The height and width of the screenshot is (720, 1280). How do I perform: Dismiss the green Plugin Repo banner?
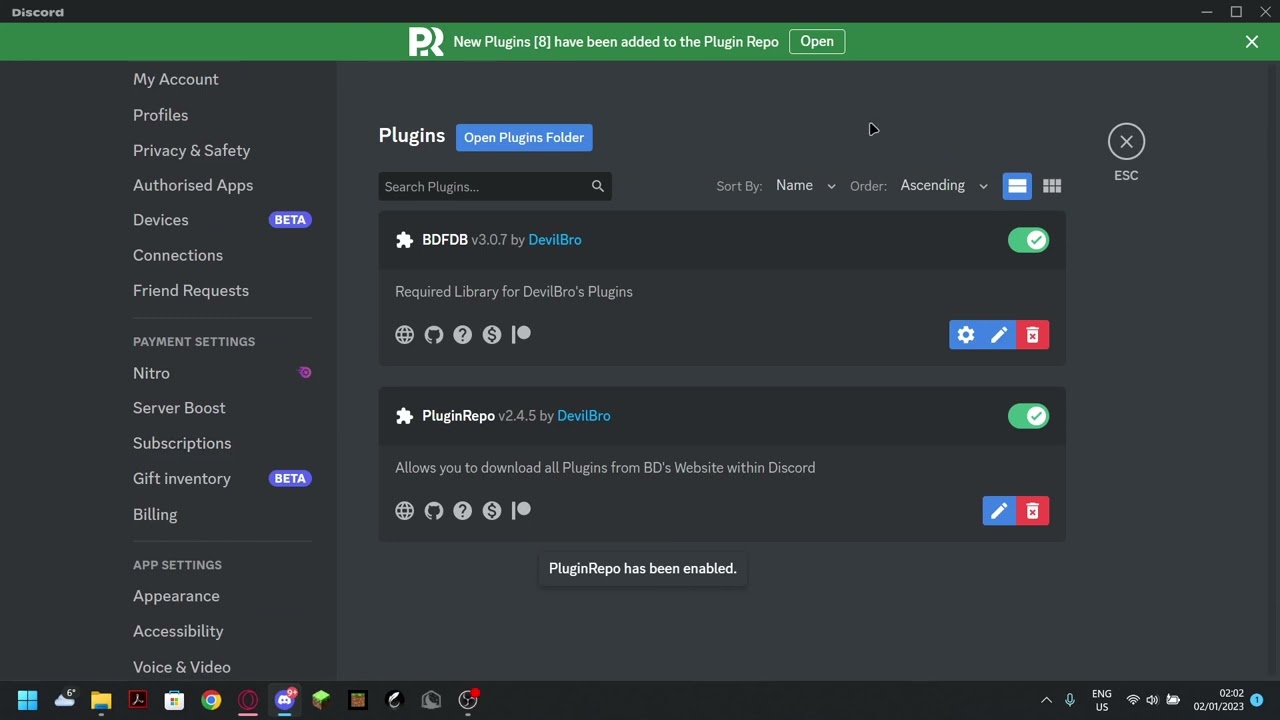(x=1252, y=42)
